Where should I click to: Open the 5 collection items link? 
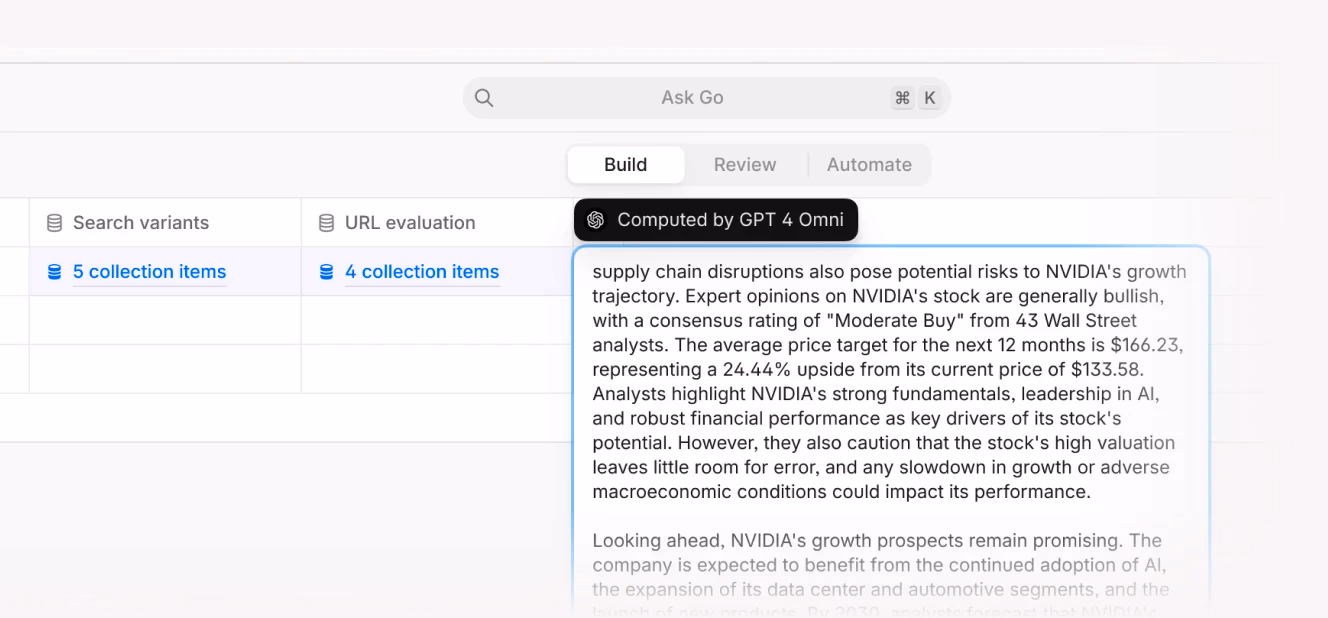[x=150, y=272]
